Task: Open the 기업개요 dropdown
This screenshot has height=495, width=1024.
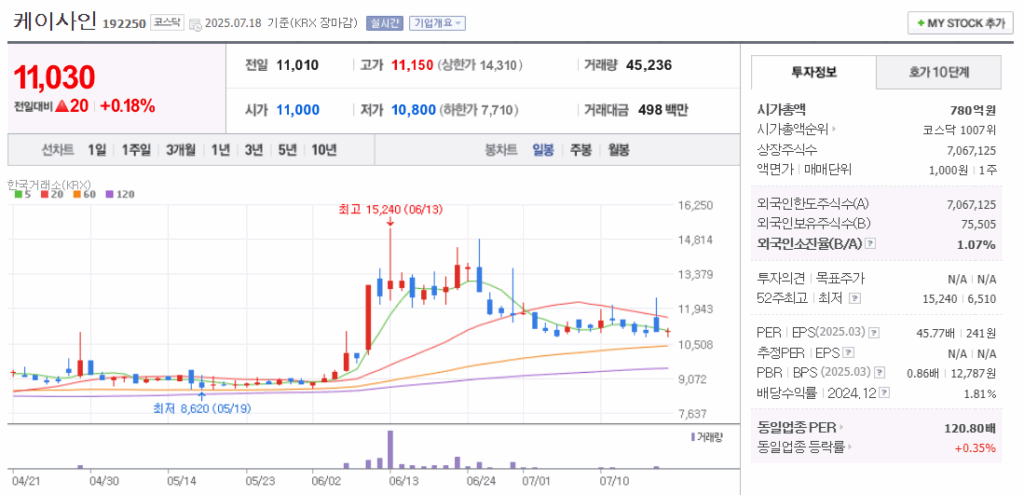Action: (x=437, y=24)
